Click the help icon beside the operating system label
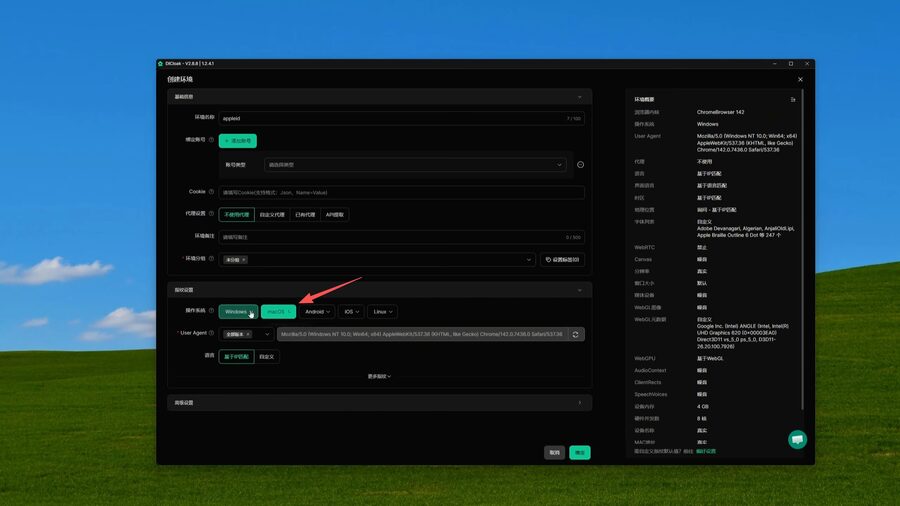 click(x=211, y=310)
